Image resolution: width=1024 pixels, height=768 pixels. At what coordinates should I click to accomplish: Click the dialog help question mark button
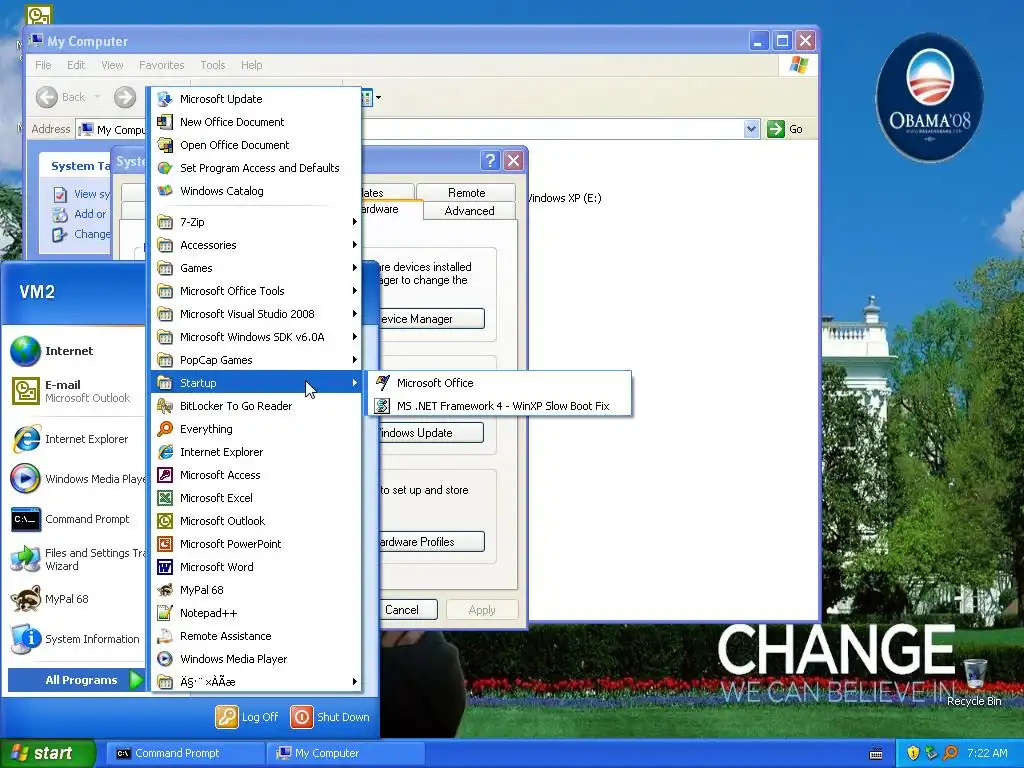coord(490,160)
